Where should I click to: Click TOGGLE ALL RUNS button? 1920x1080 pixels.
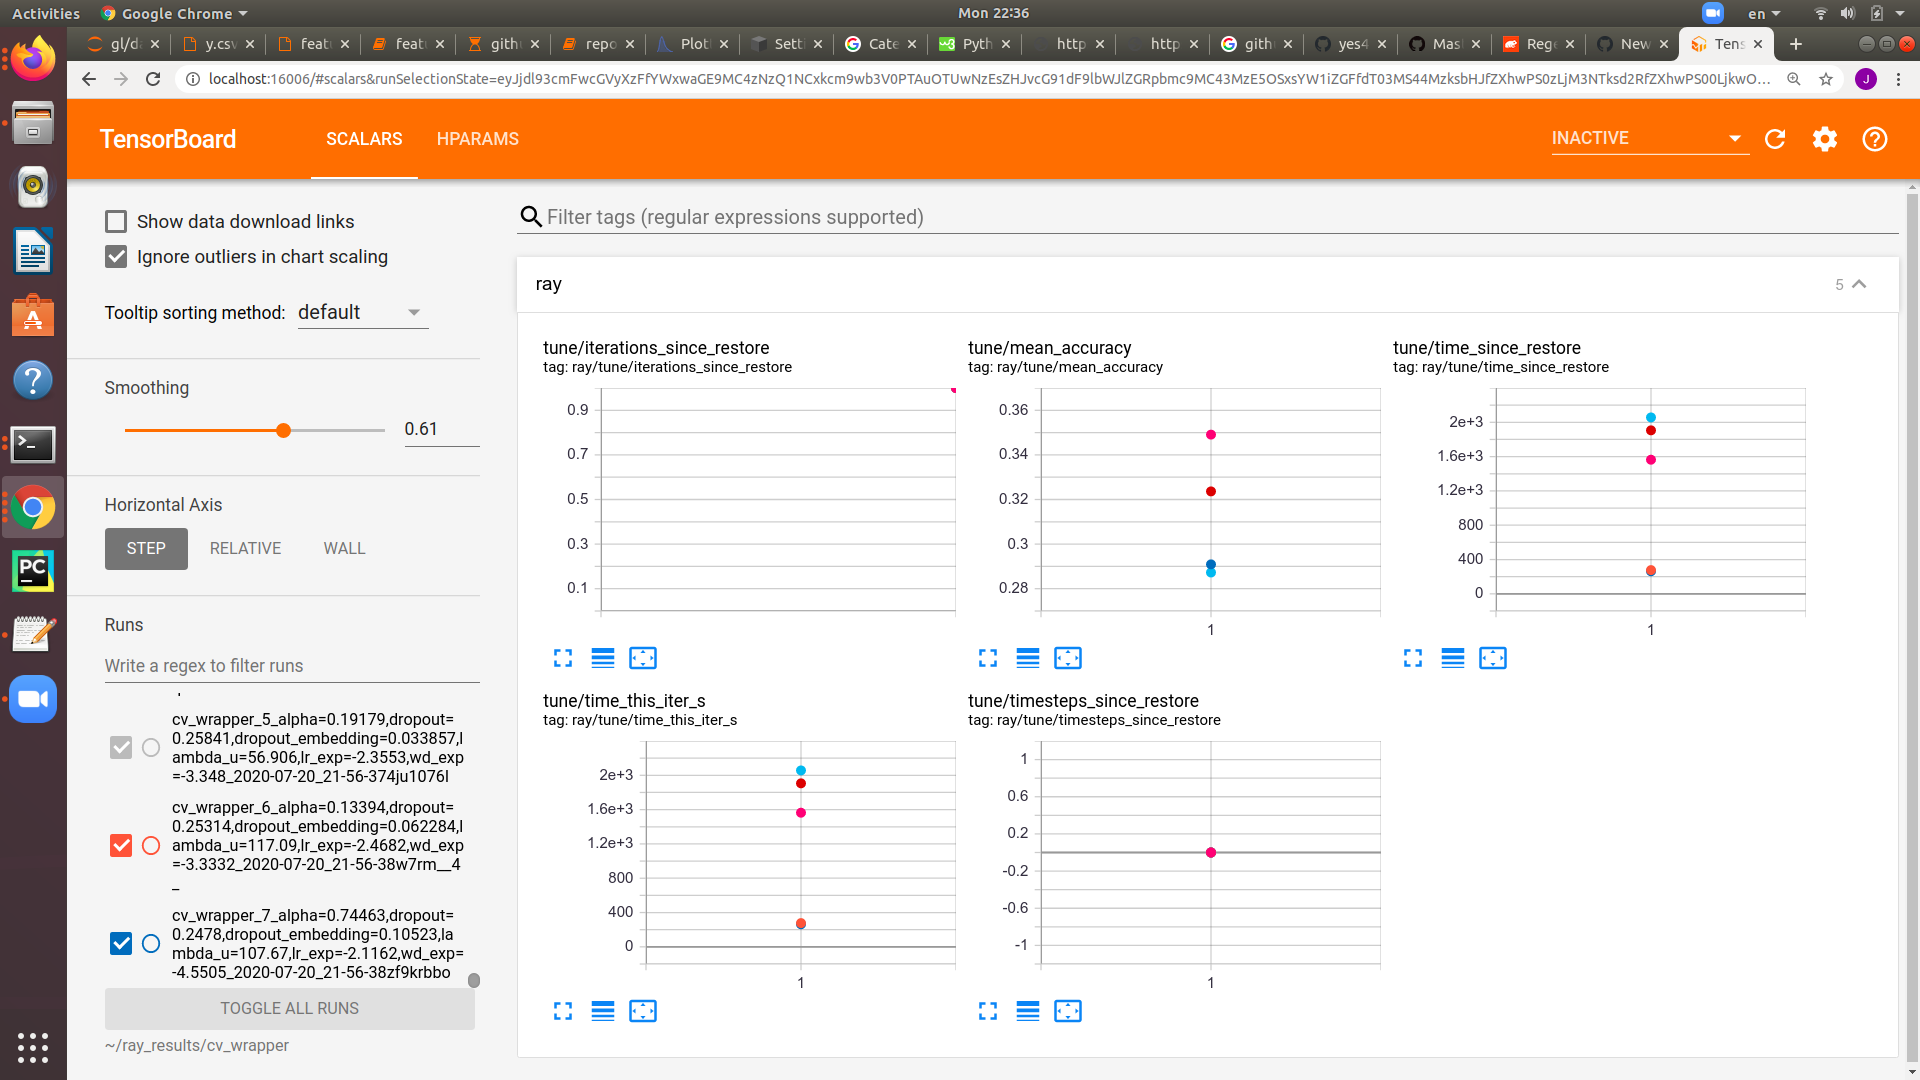[289, 1009]
